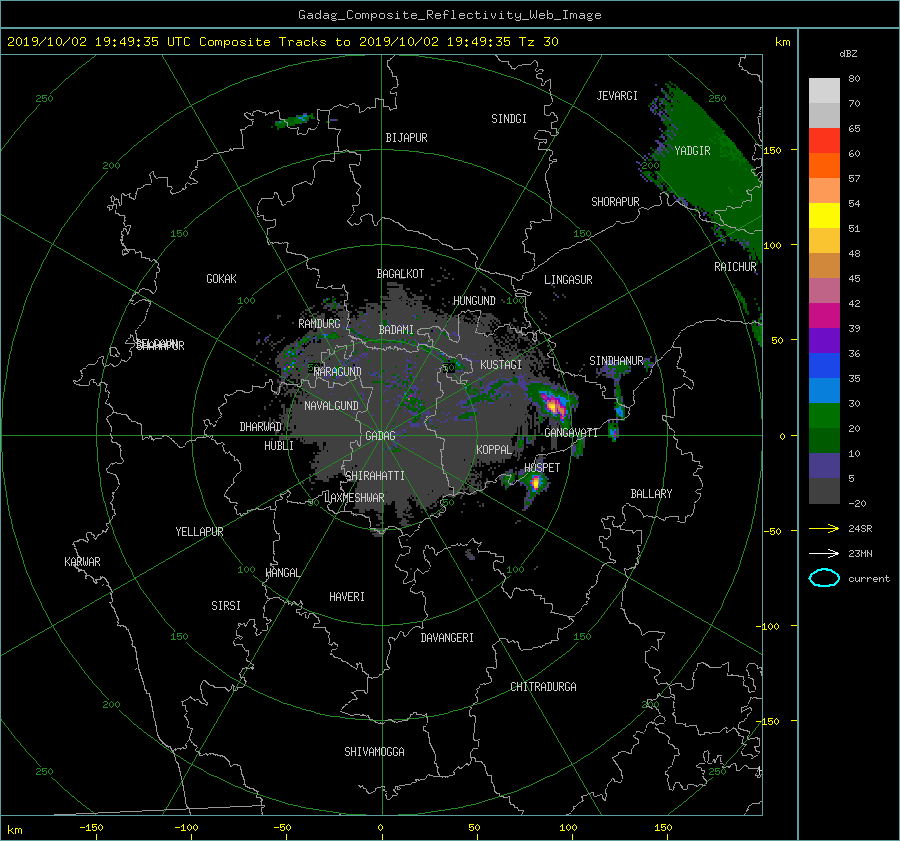Click the JEVARGI city label
900x841 pixels.
617,96
